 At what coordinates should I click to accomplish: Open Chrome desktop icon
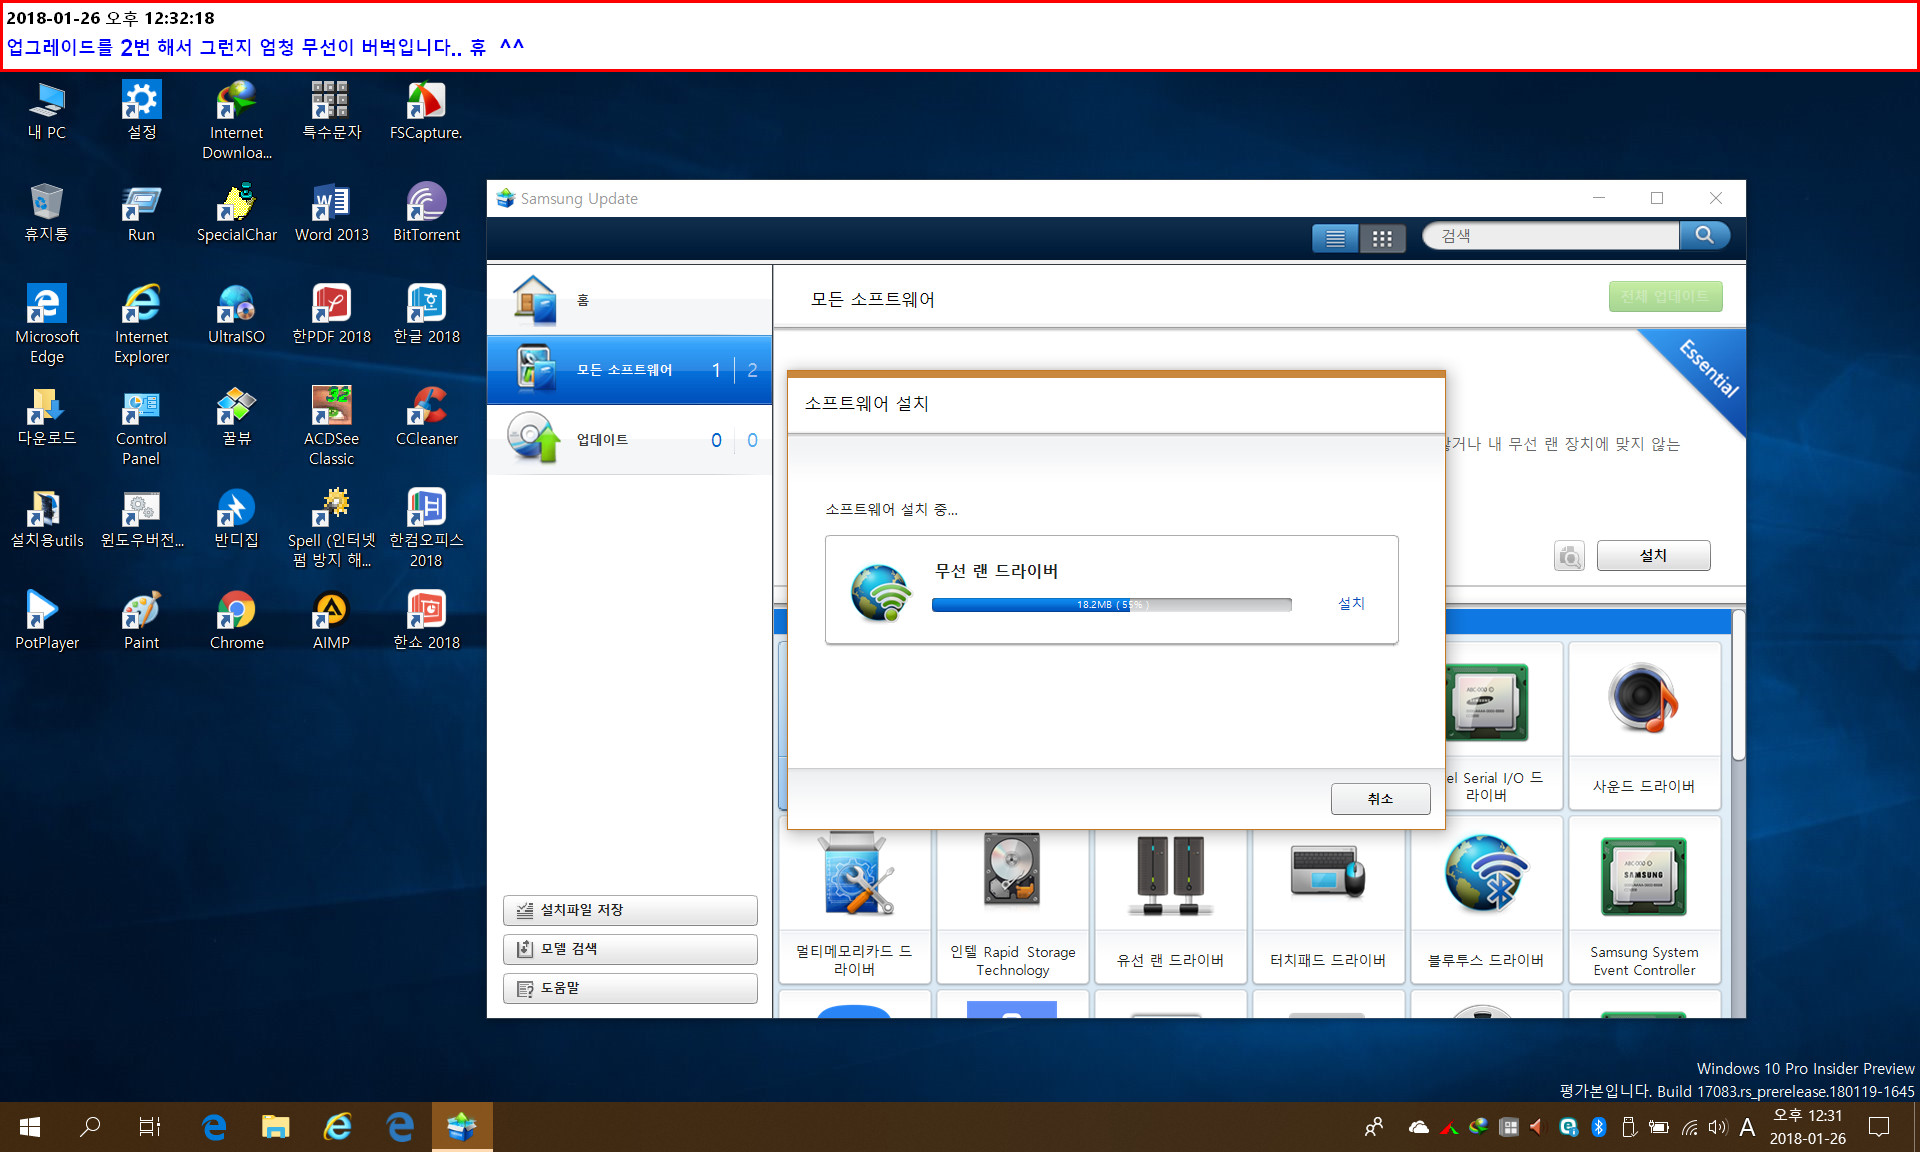[236, 621]
